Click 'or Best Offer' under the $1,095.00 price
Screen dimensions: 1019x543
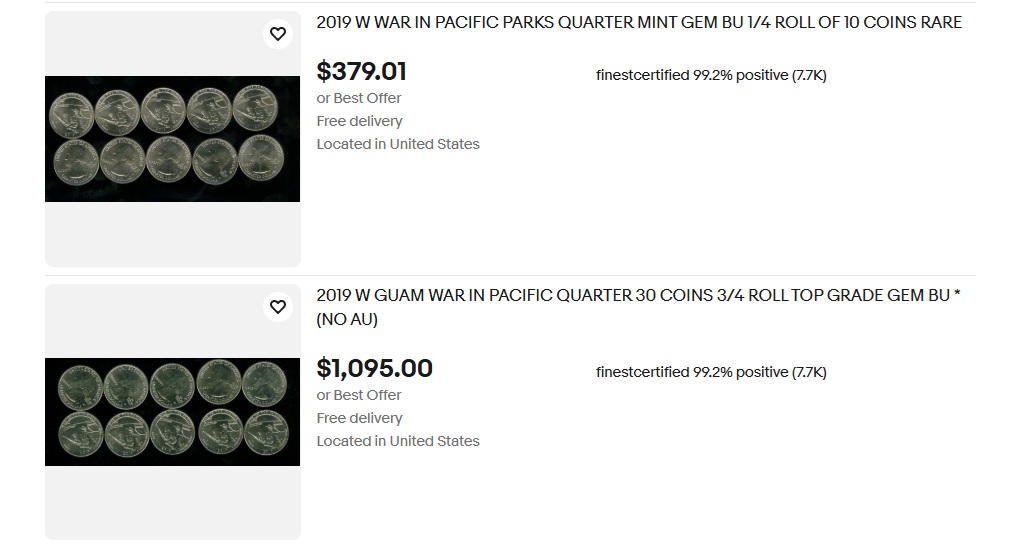click(359, 395)
